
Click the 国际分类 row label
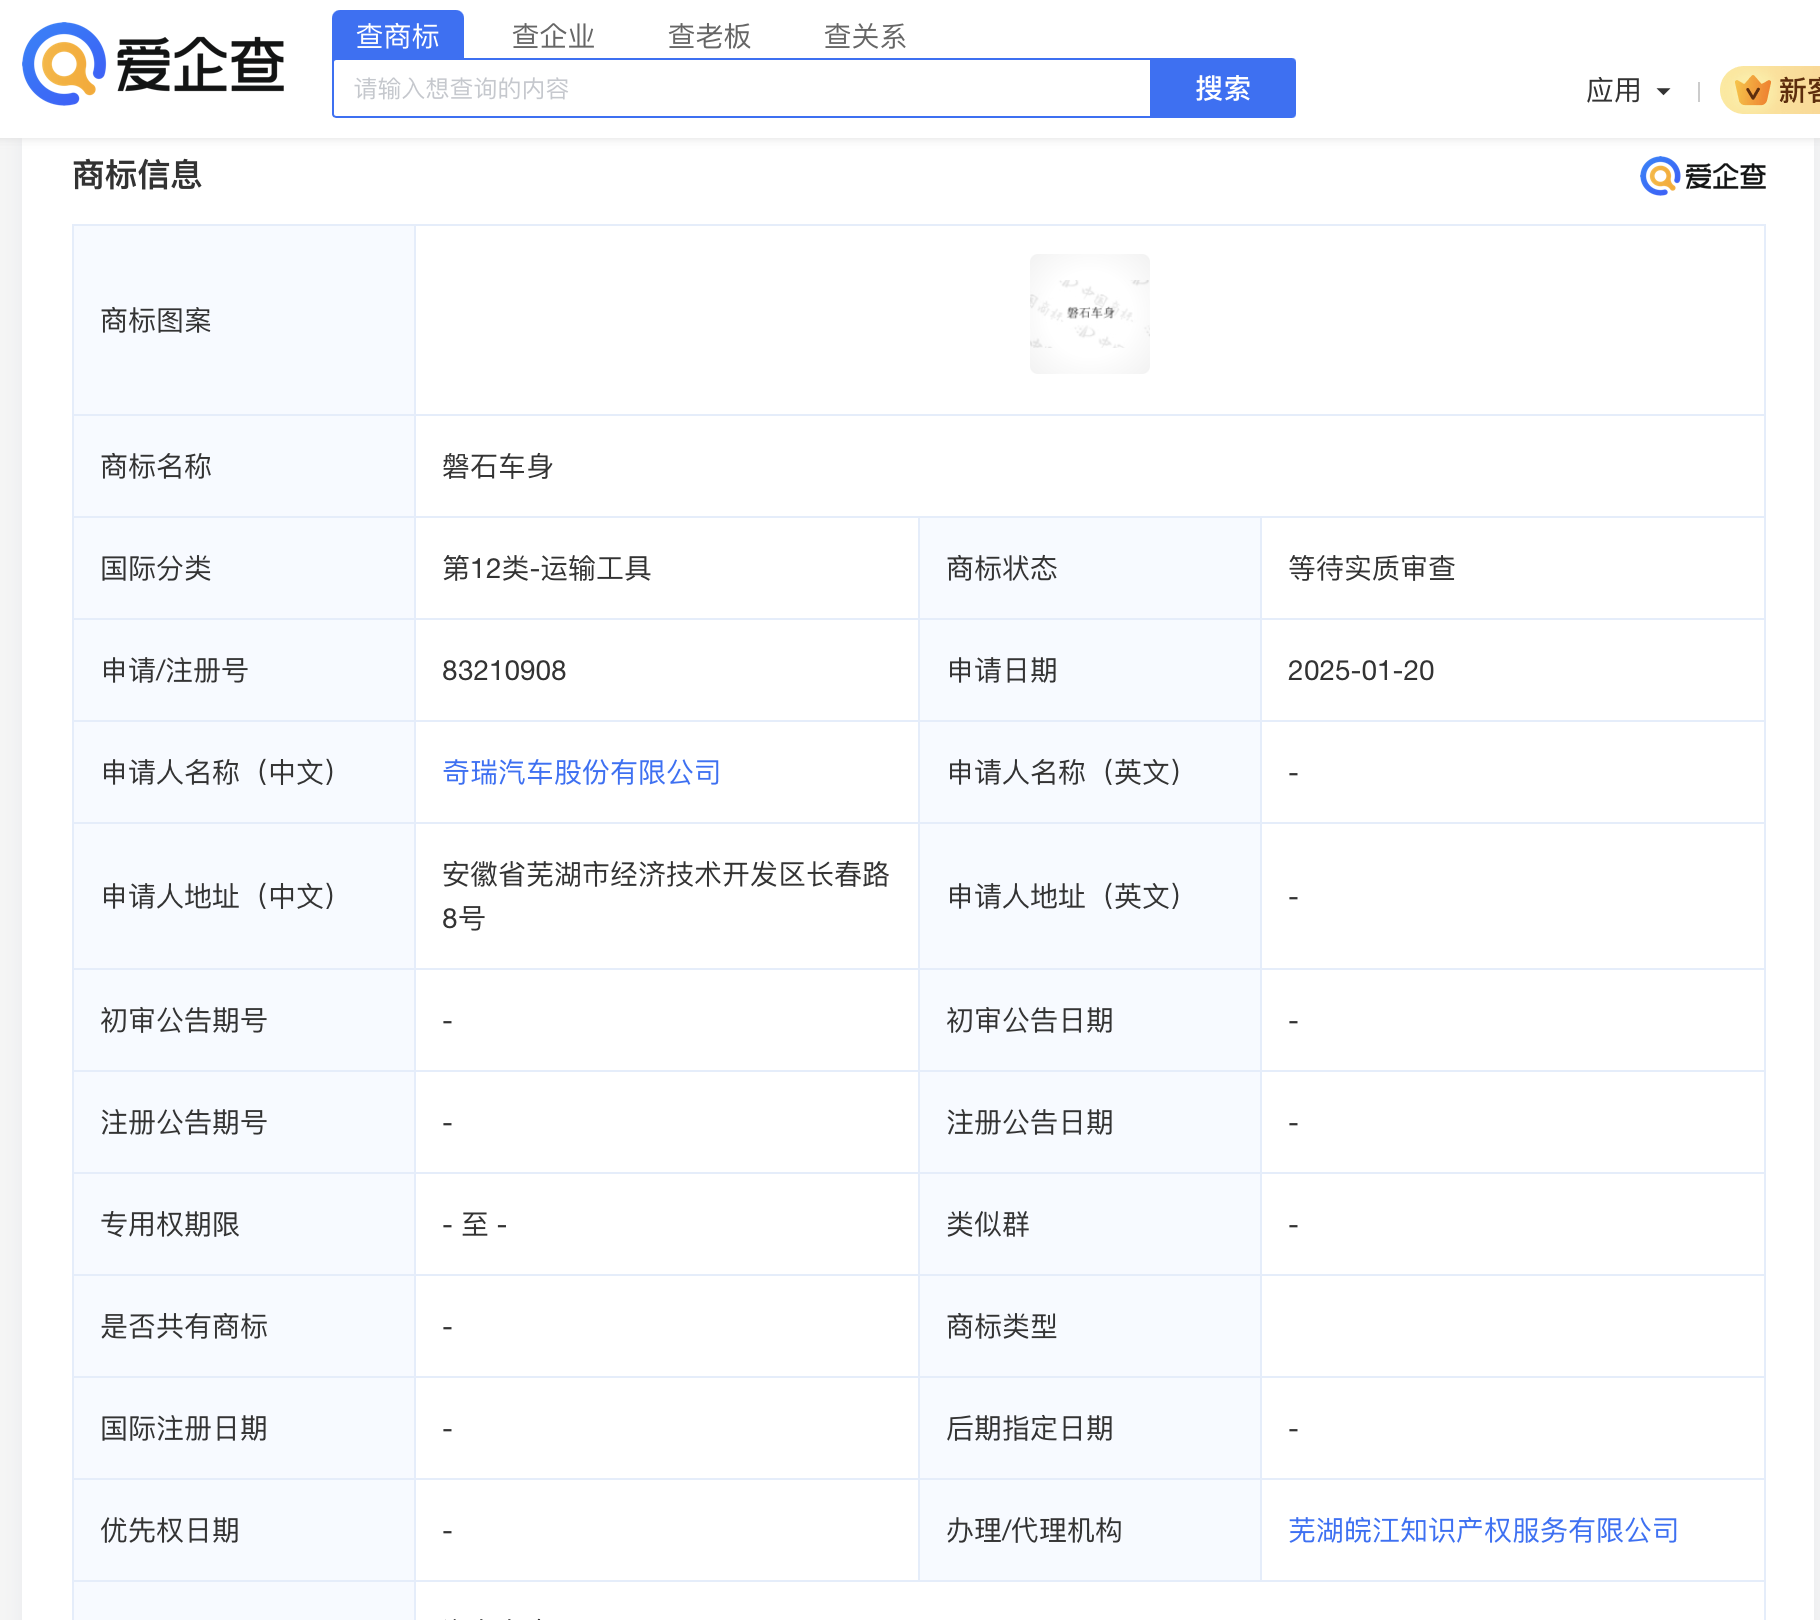[156, 568]
